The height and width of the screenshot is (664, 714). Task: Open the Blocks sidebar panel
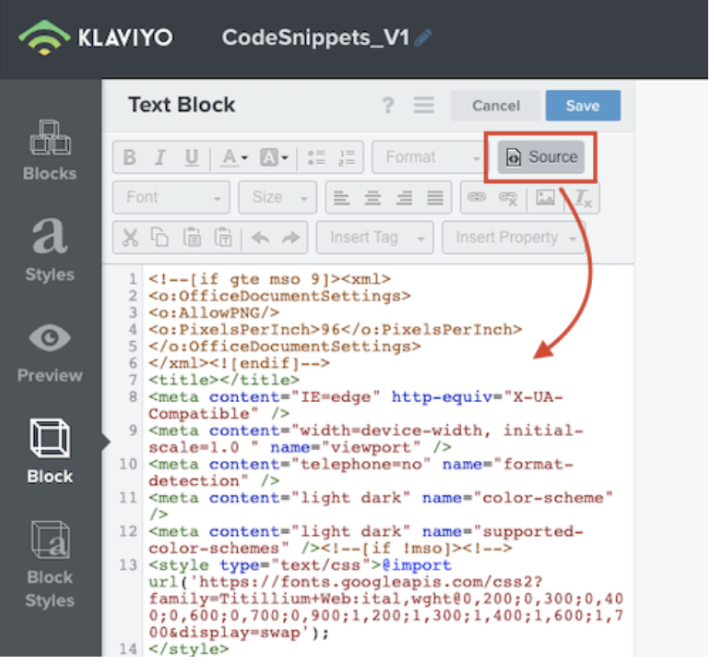point(50,151)
